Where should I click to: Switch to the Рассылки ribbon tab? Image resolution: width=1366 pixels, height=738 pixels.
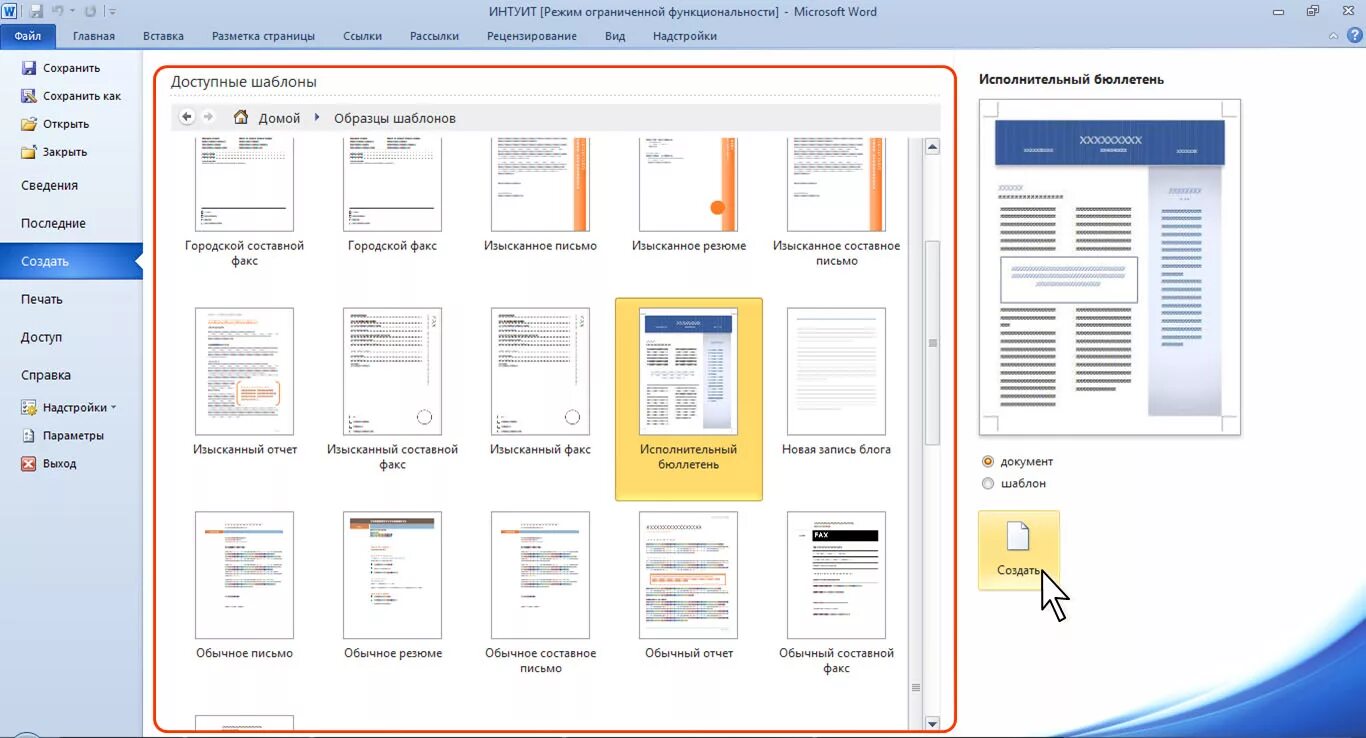click(x=434, y=36)
